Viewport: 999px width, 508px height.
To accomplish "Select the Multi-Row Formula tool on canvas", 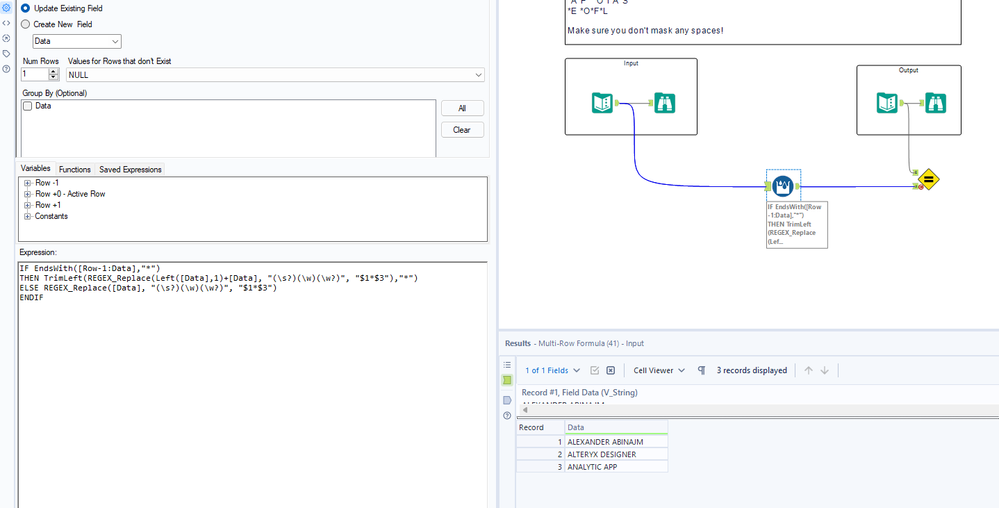I will click(x=784, y=186).
